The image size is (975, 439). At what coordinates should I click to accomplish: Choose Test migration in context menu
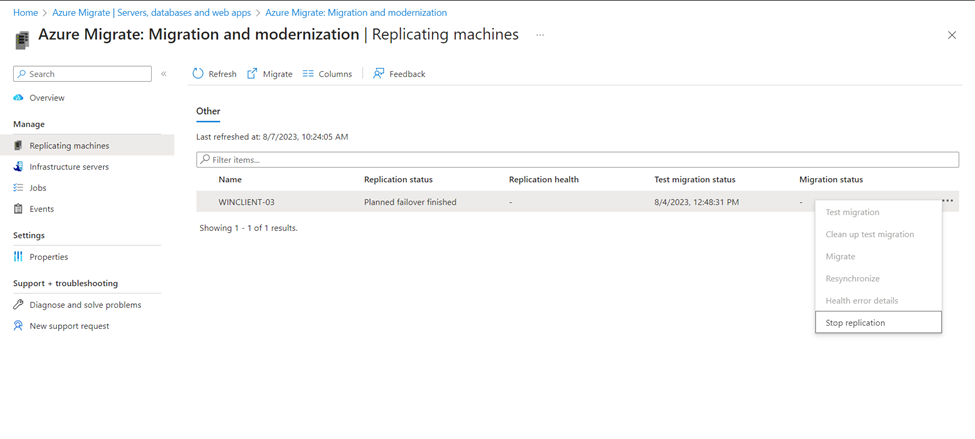[878, 212]
